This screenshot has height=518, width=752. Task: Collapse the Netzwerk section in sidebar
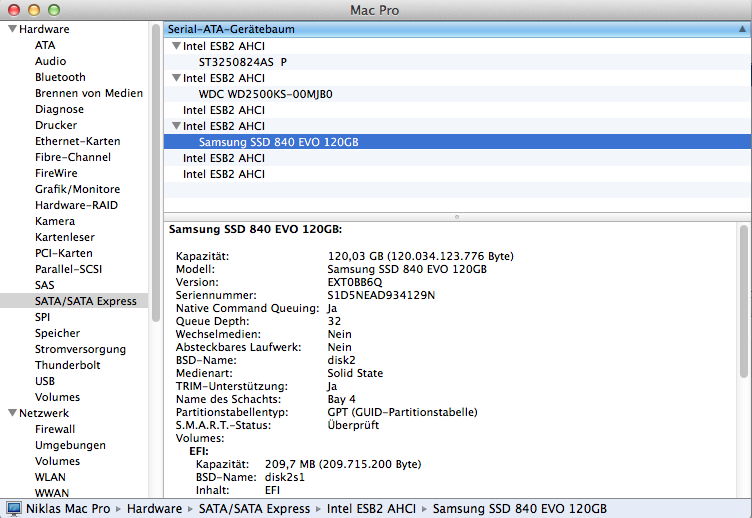12,412
